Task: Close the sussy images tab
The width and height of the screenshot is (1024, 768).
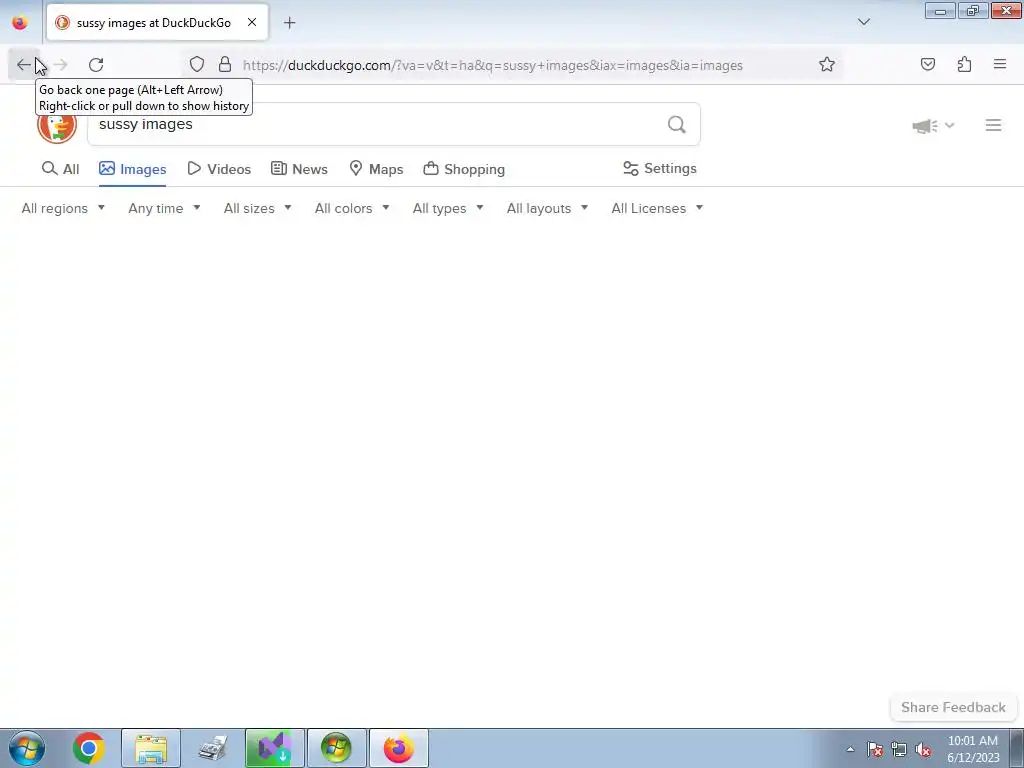Action: click(x=252, y=22)
